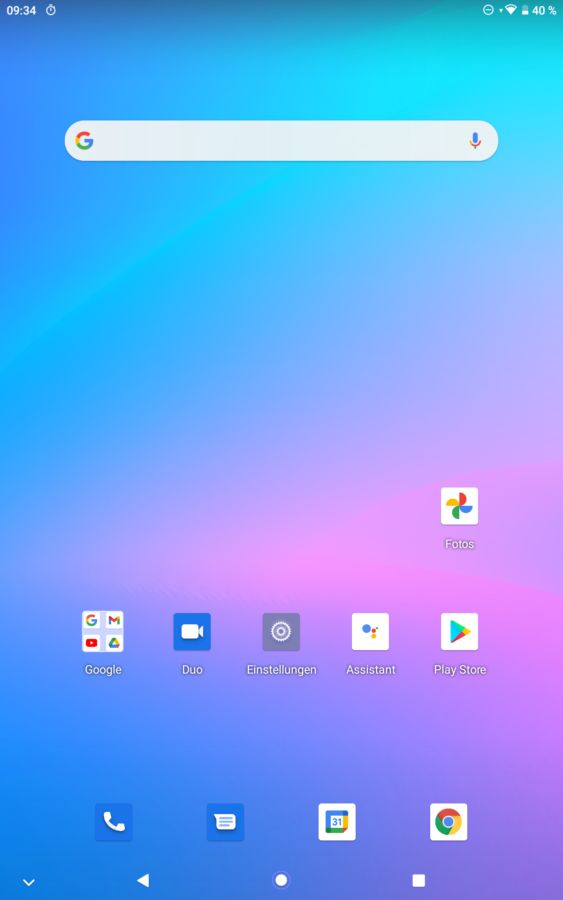Tap the battery icon in status bar
The height and width of the screenshot is (900, 563).
coord(525,10)
